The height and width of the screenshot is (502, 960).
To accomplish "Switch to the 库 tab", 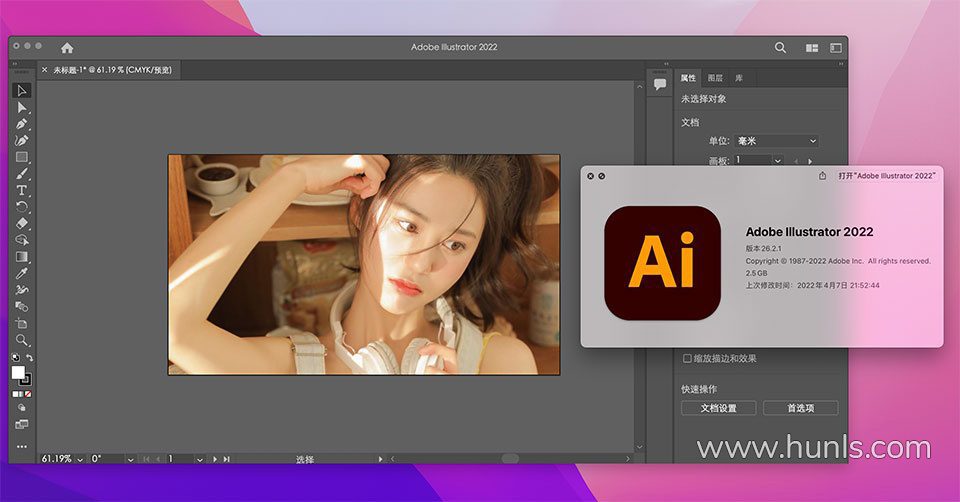I will tap(739, 78).
